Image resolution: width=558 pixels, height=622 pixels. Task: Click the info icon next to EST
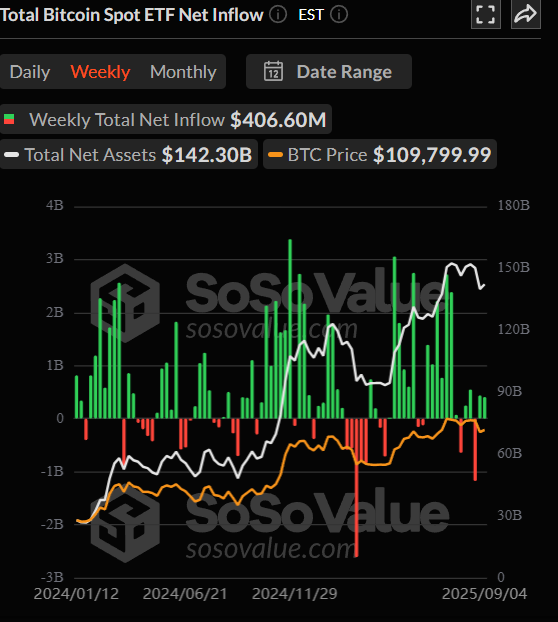(339, 15)
